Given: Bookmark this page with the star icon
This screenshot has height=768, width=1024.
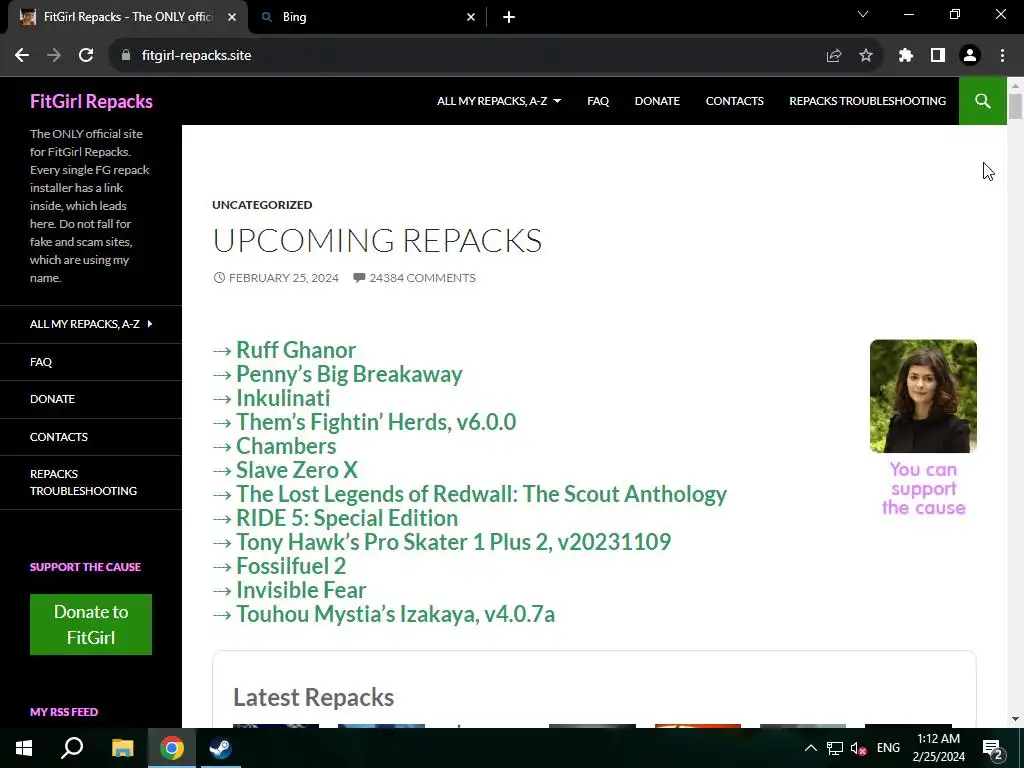Looking at the screenshot, I should click(866, 56).
